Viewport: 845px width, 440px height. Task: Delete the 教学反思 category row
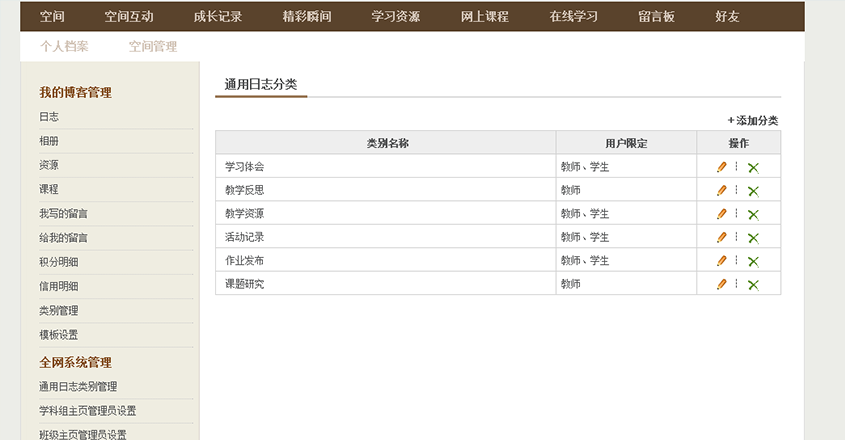753,191
